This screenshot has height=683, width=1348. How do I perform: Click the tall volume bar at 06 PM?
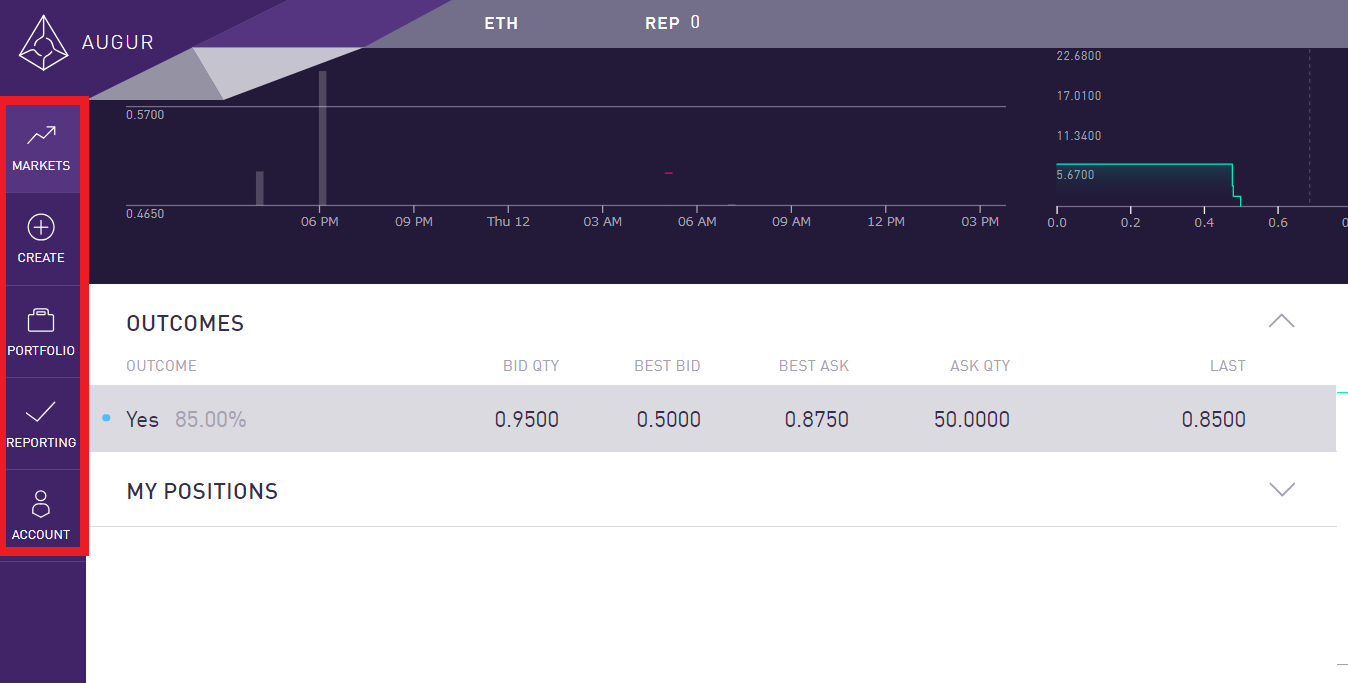click(323, 138)
